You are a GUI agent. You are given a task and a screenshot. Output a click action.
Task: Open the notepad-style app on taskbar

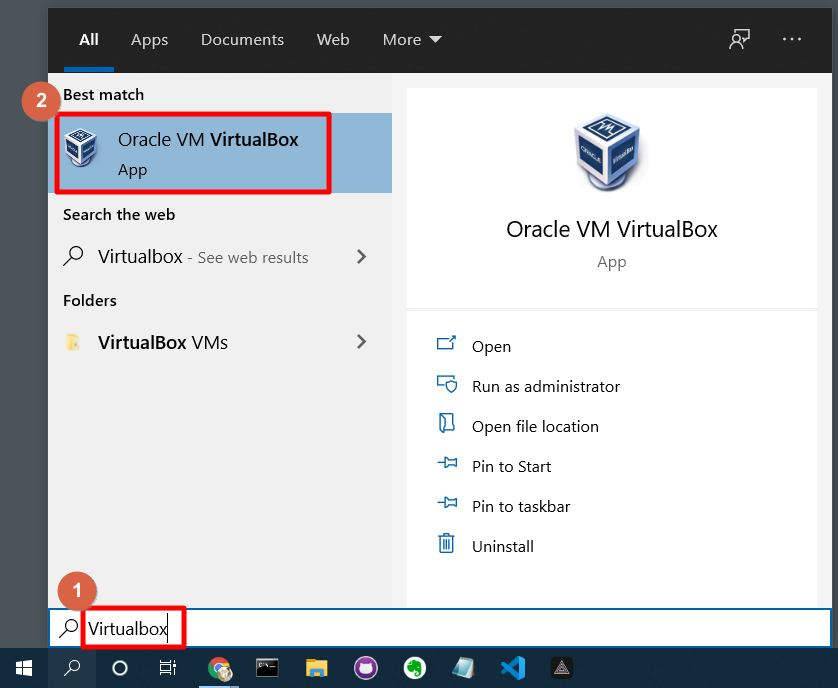[463, 668]
